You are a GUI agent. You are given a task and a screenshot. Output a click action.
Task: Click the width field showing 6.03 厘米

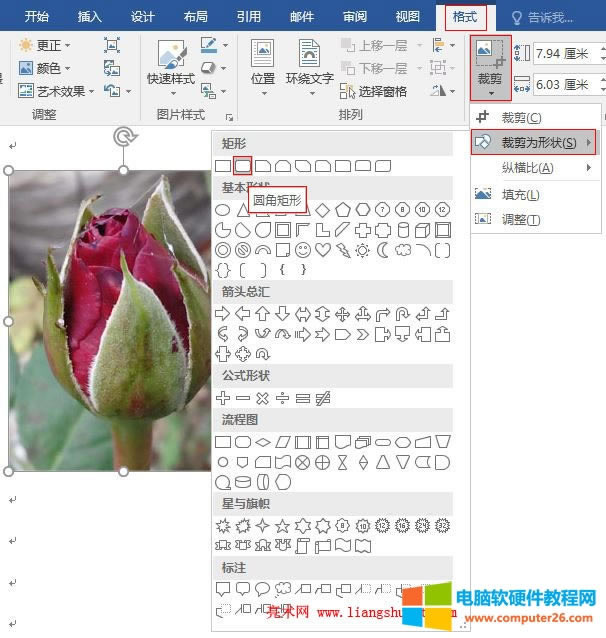coord(566,85)
